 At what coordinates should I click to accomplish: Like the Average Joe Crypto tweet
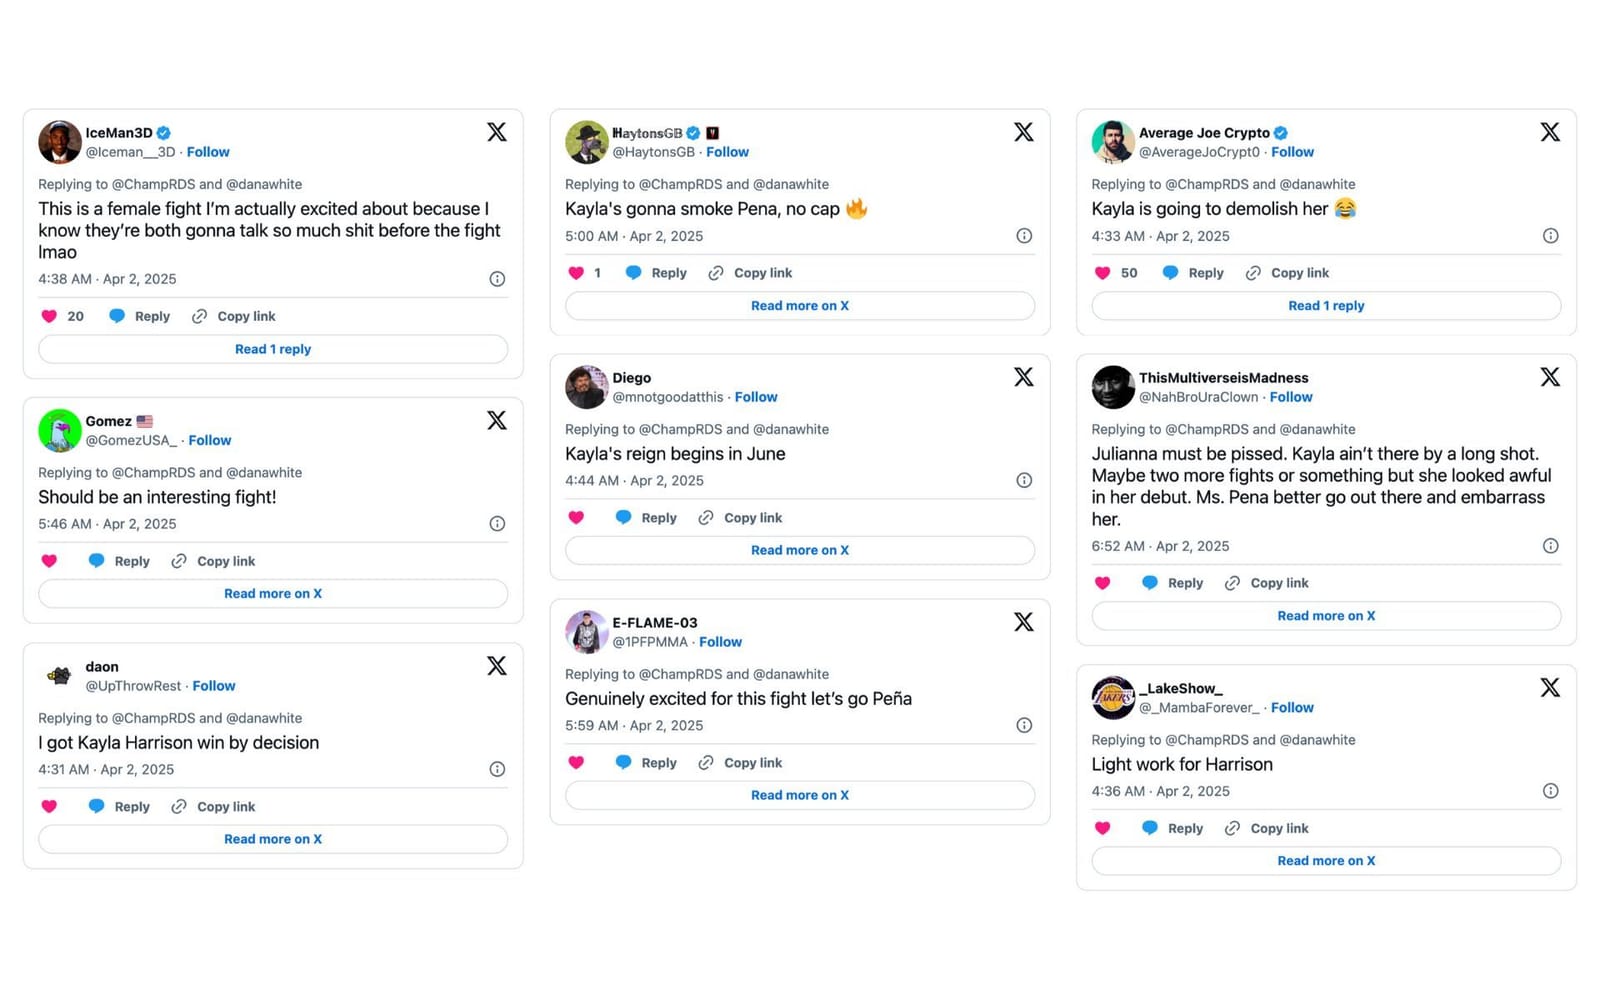click(1102, 273)
